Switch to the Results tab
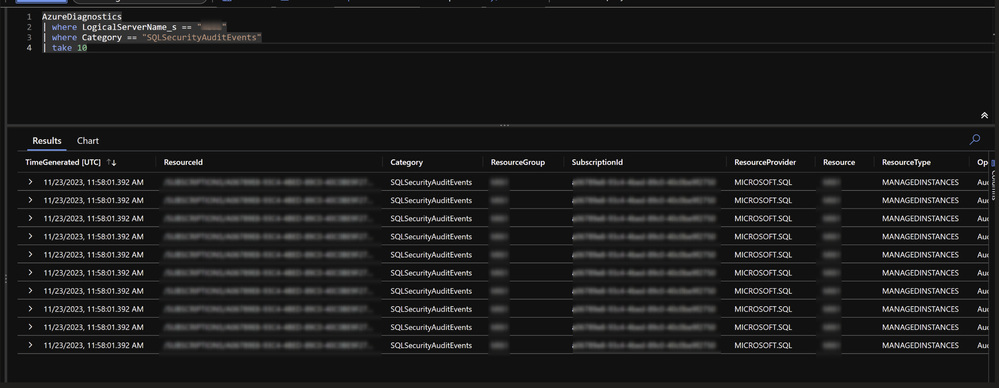The width and height of the screenshot is (999, 388). (47, 141)
